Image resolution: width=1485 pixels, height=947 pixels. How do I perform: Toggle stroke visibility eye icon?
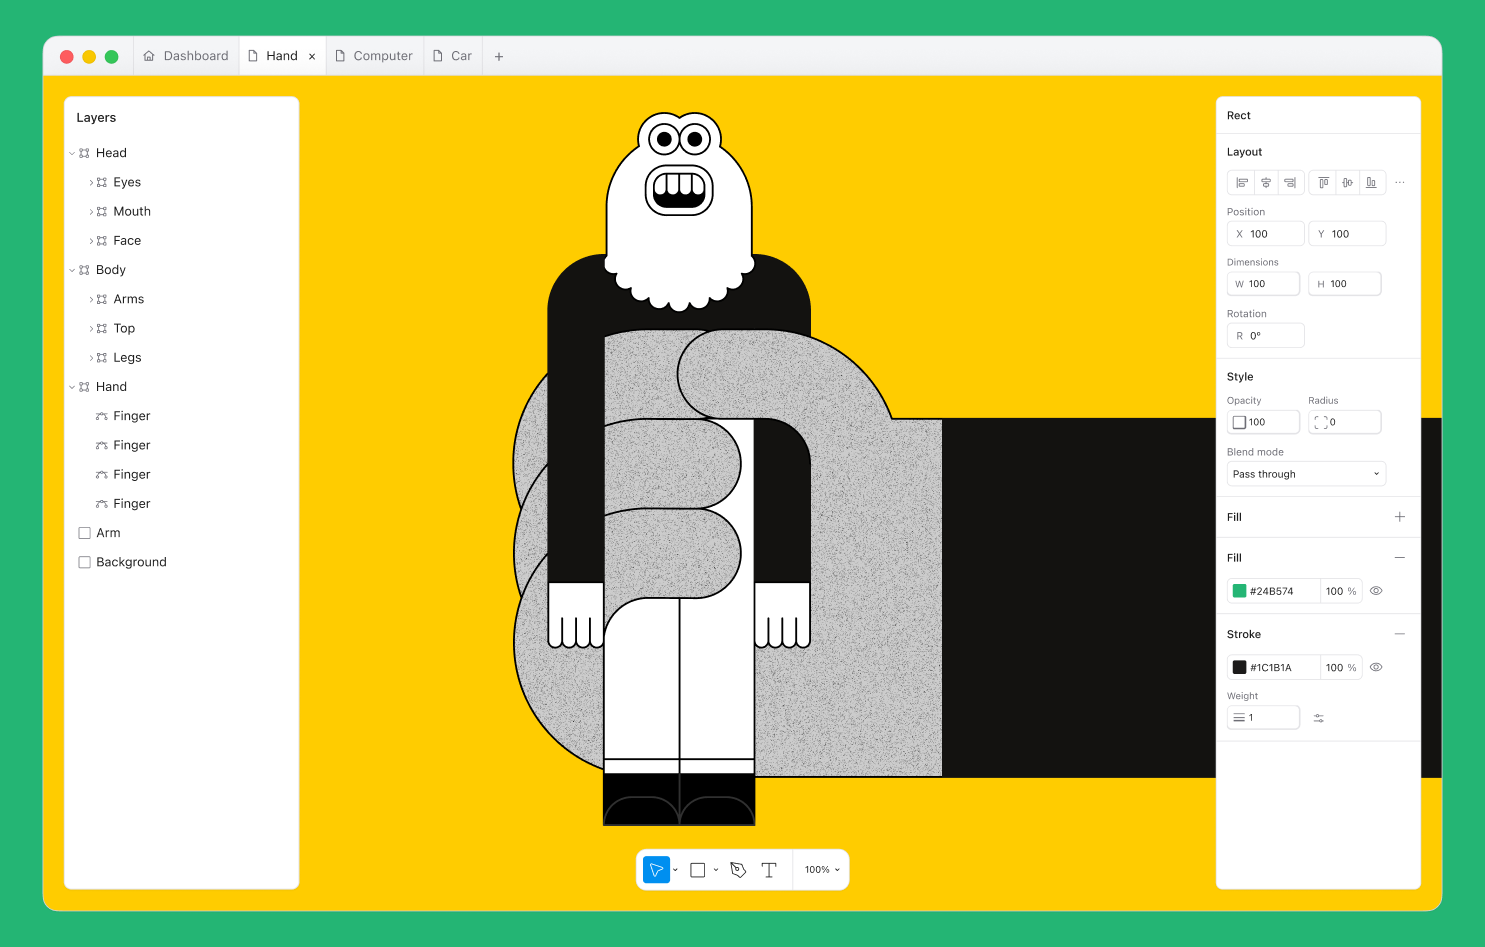(x=1376, y=667)
